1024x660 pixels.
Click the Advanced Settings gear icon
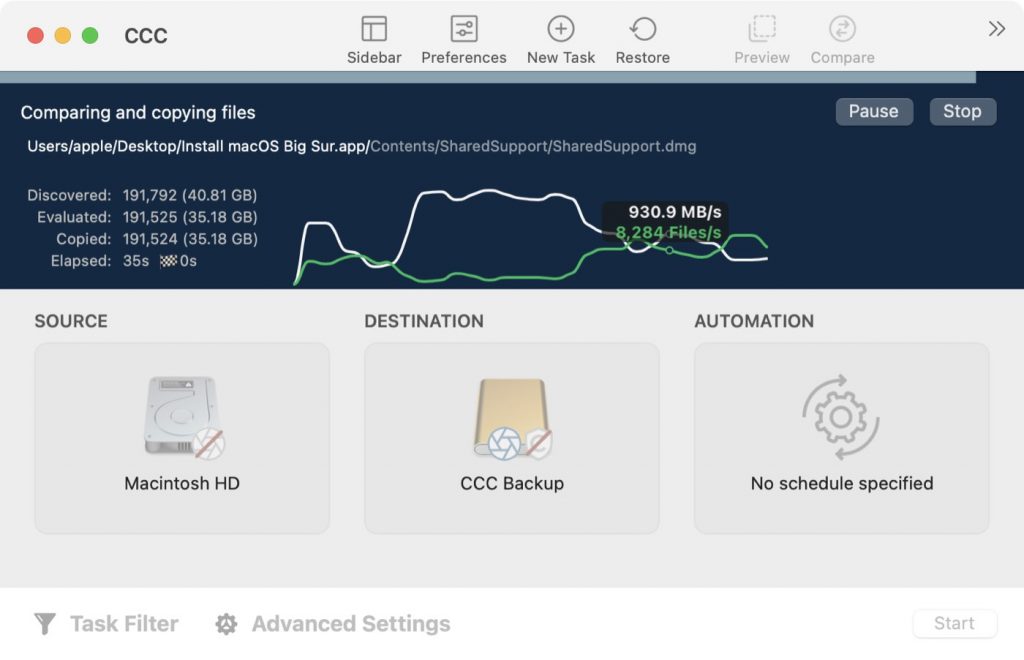(226, 623)
